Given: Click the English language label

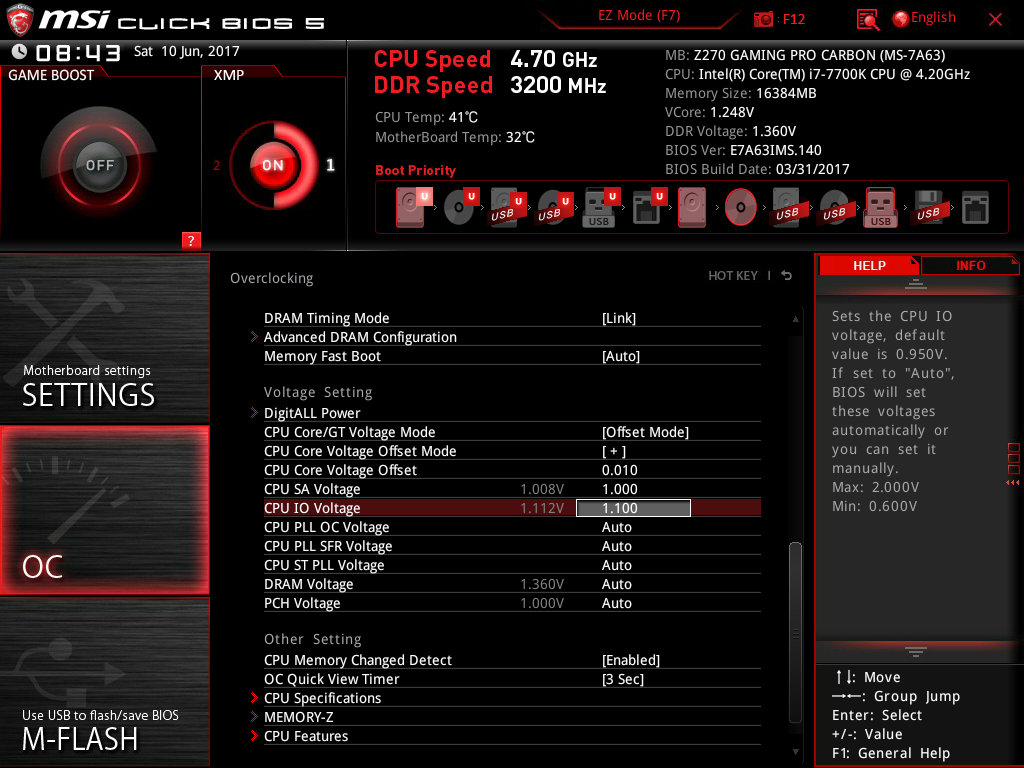Looking at the screenshot, I should (x=933, y=18).
